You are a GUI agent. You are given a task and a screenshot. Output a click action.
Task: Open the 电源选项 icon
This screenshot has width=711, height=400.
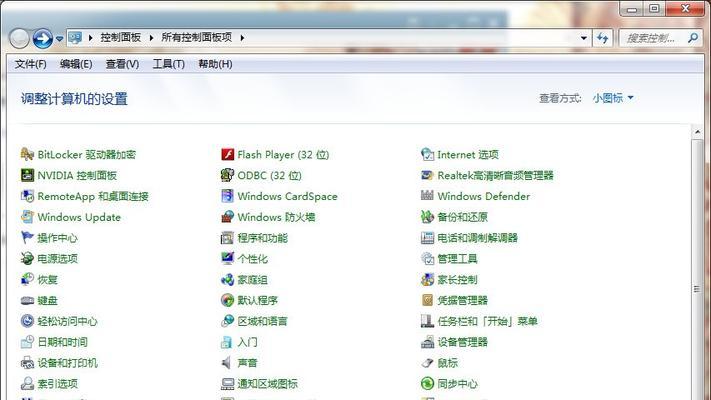[x=27, y=259]
